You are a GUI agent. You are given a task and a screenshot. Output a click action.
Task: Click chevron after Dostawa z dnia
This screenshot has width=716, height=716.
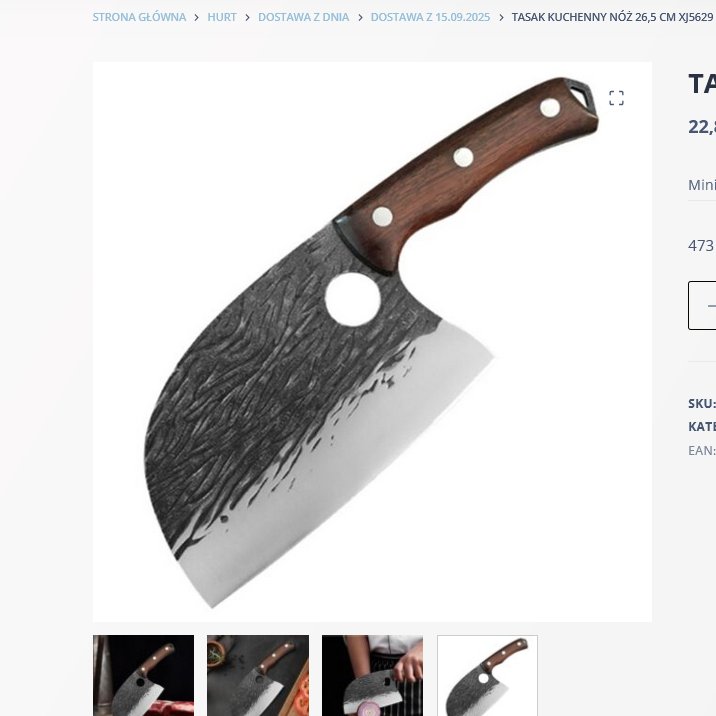[360, 18]
